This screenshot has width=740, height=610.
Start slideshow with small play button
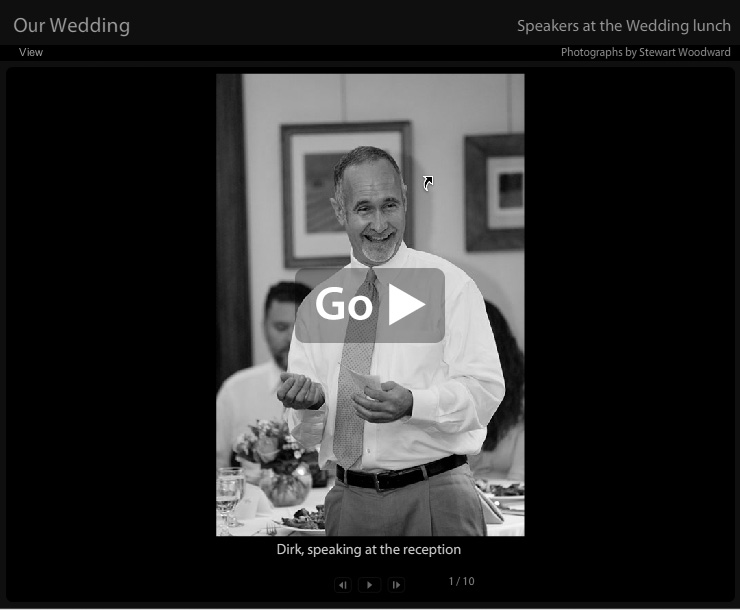click(370, 585)
